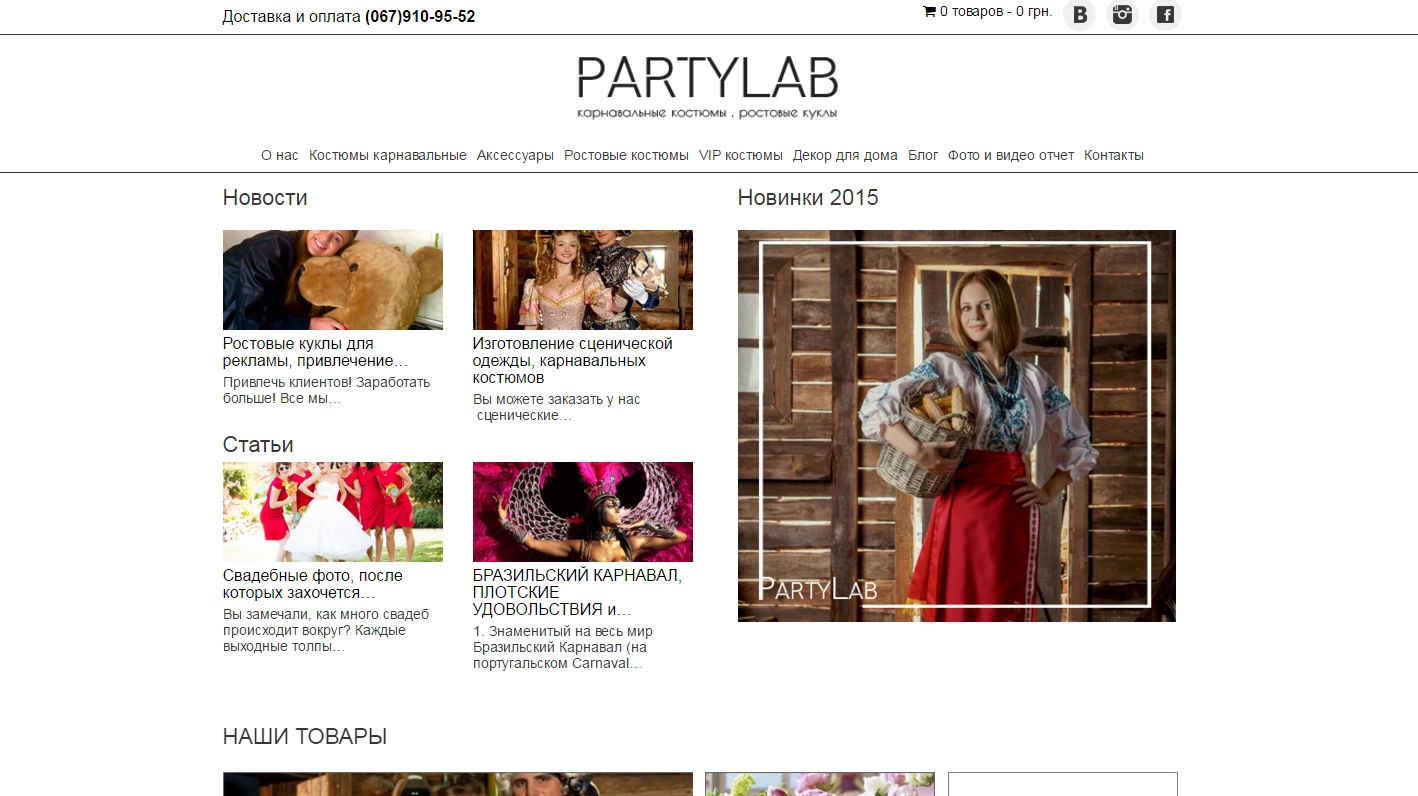Open the Brazilian carnival article thumbnail
1418x796 pixels.
coord(583,512)
